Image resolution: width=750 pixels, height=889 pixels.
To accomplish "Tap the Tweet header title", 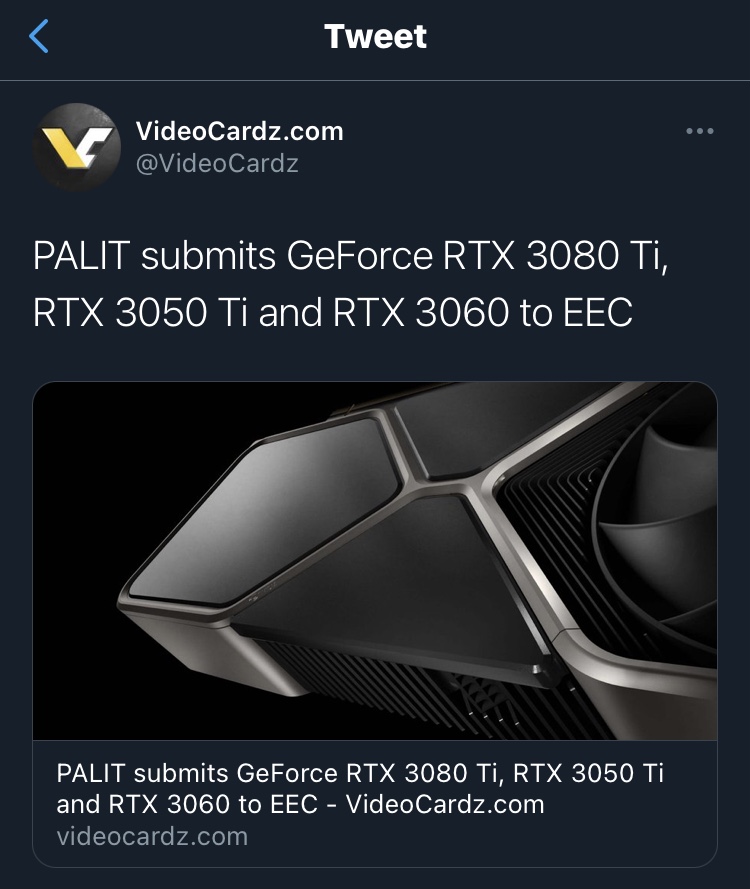I will tap(375, 36).
